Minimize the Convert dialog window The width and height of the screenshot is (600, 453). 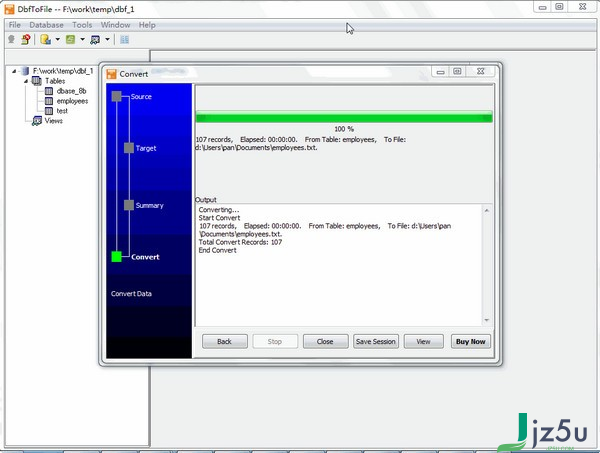coord(440,71)
